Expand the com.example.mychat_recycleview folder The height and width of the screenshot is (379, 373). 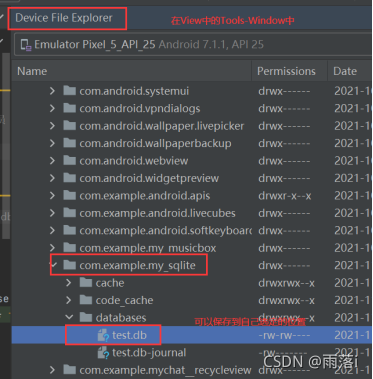click(x=52, y=370)
